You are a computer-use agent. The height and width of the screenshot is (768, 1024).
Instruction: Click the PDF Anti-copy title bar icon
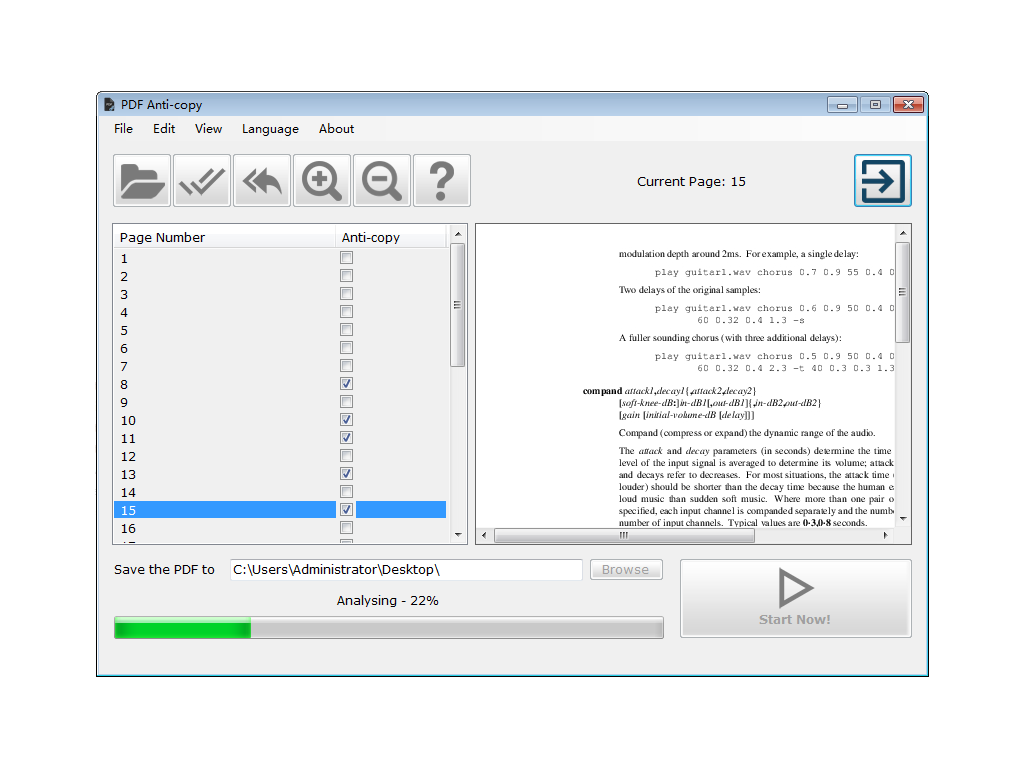(x=109, y=104)
